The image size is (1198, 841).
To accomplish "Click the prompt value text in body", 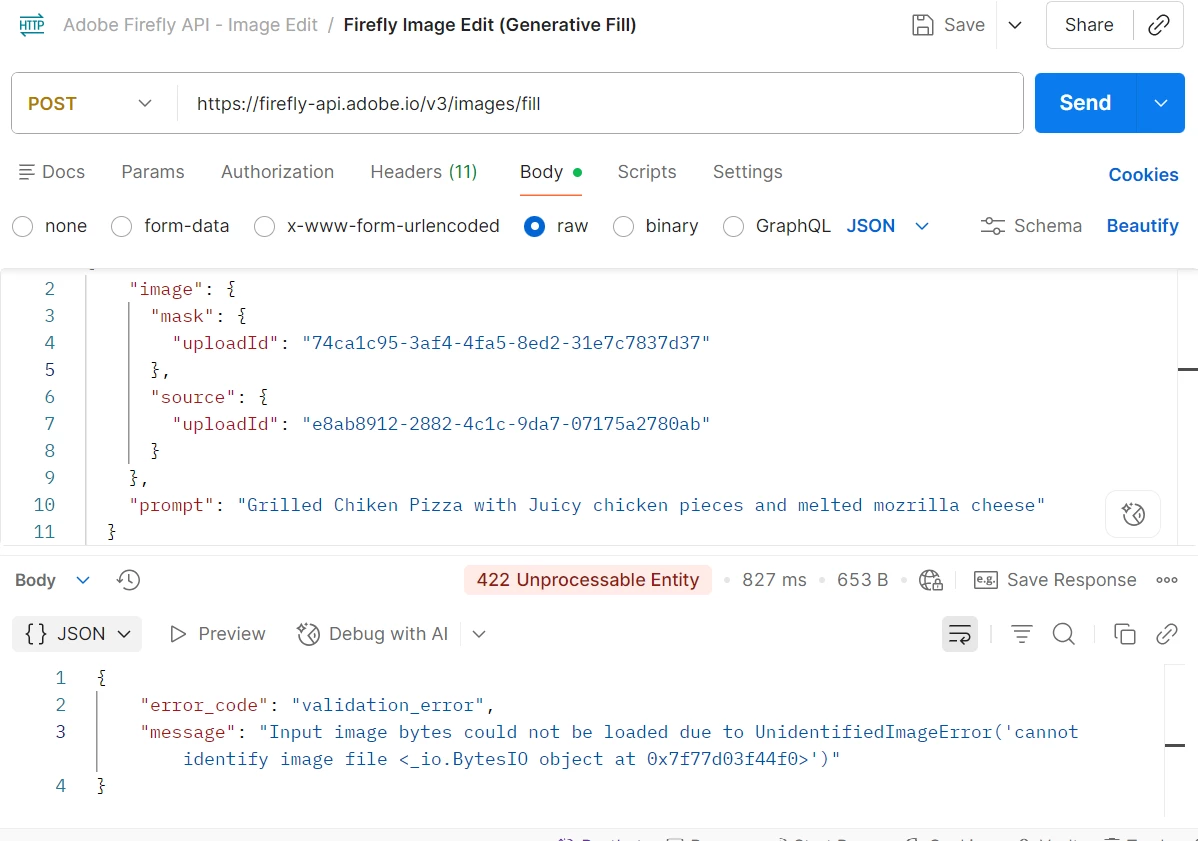I will (640, 506).
